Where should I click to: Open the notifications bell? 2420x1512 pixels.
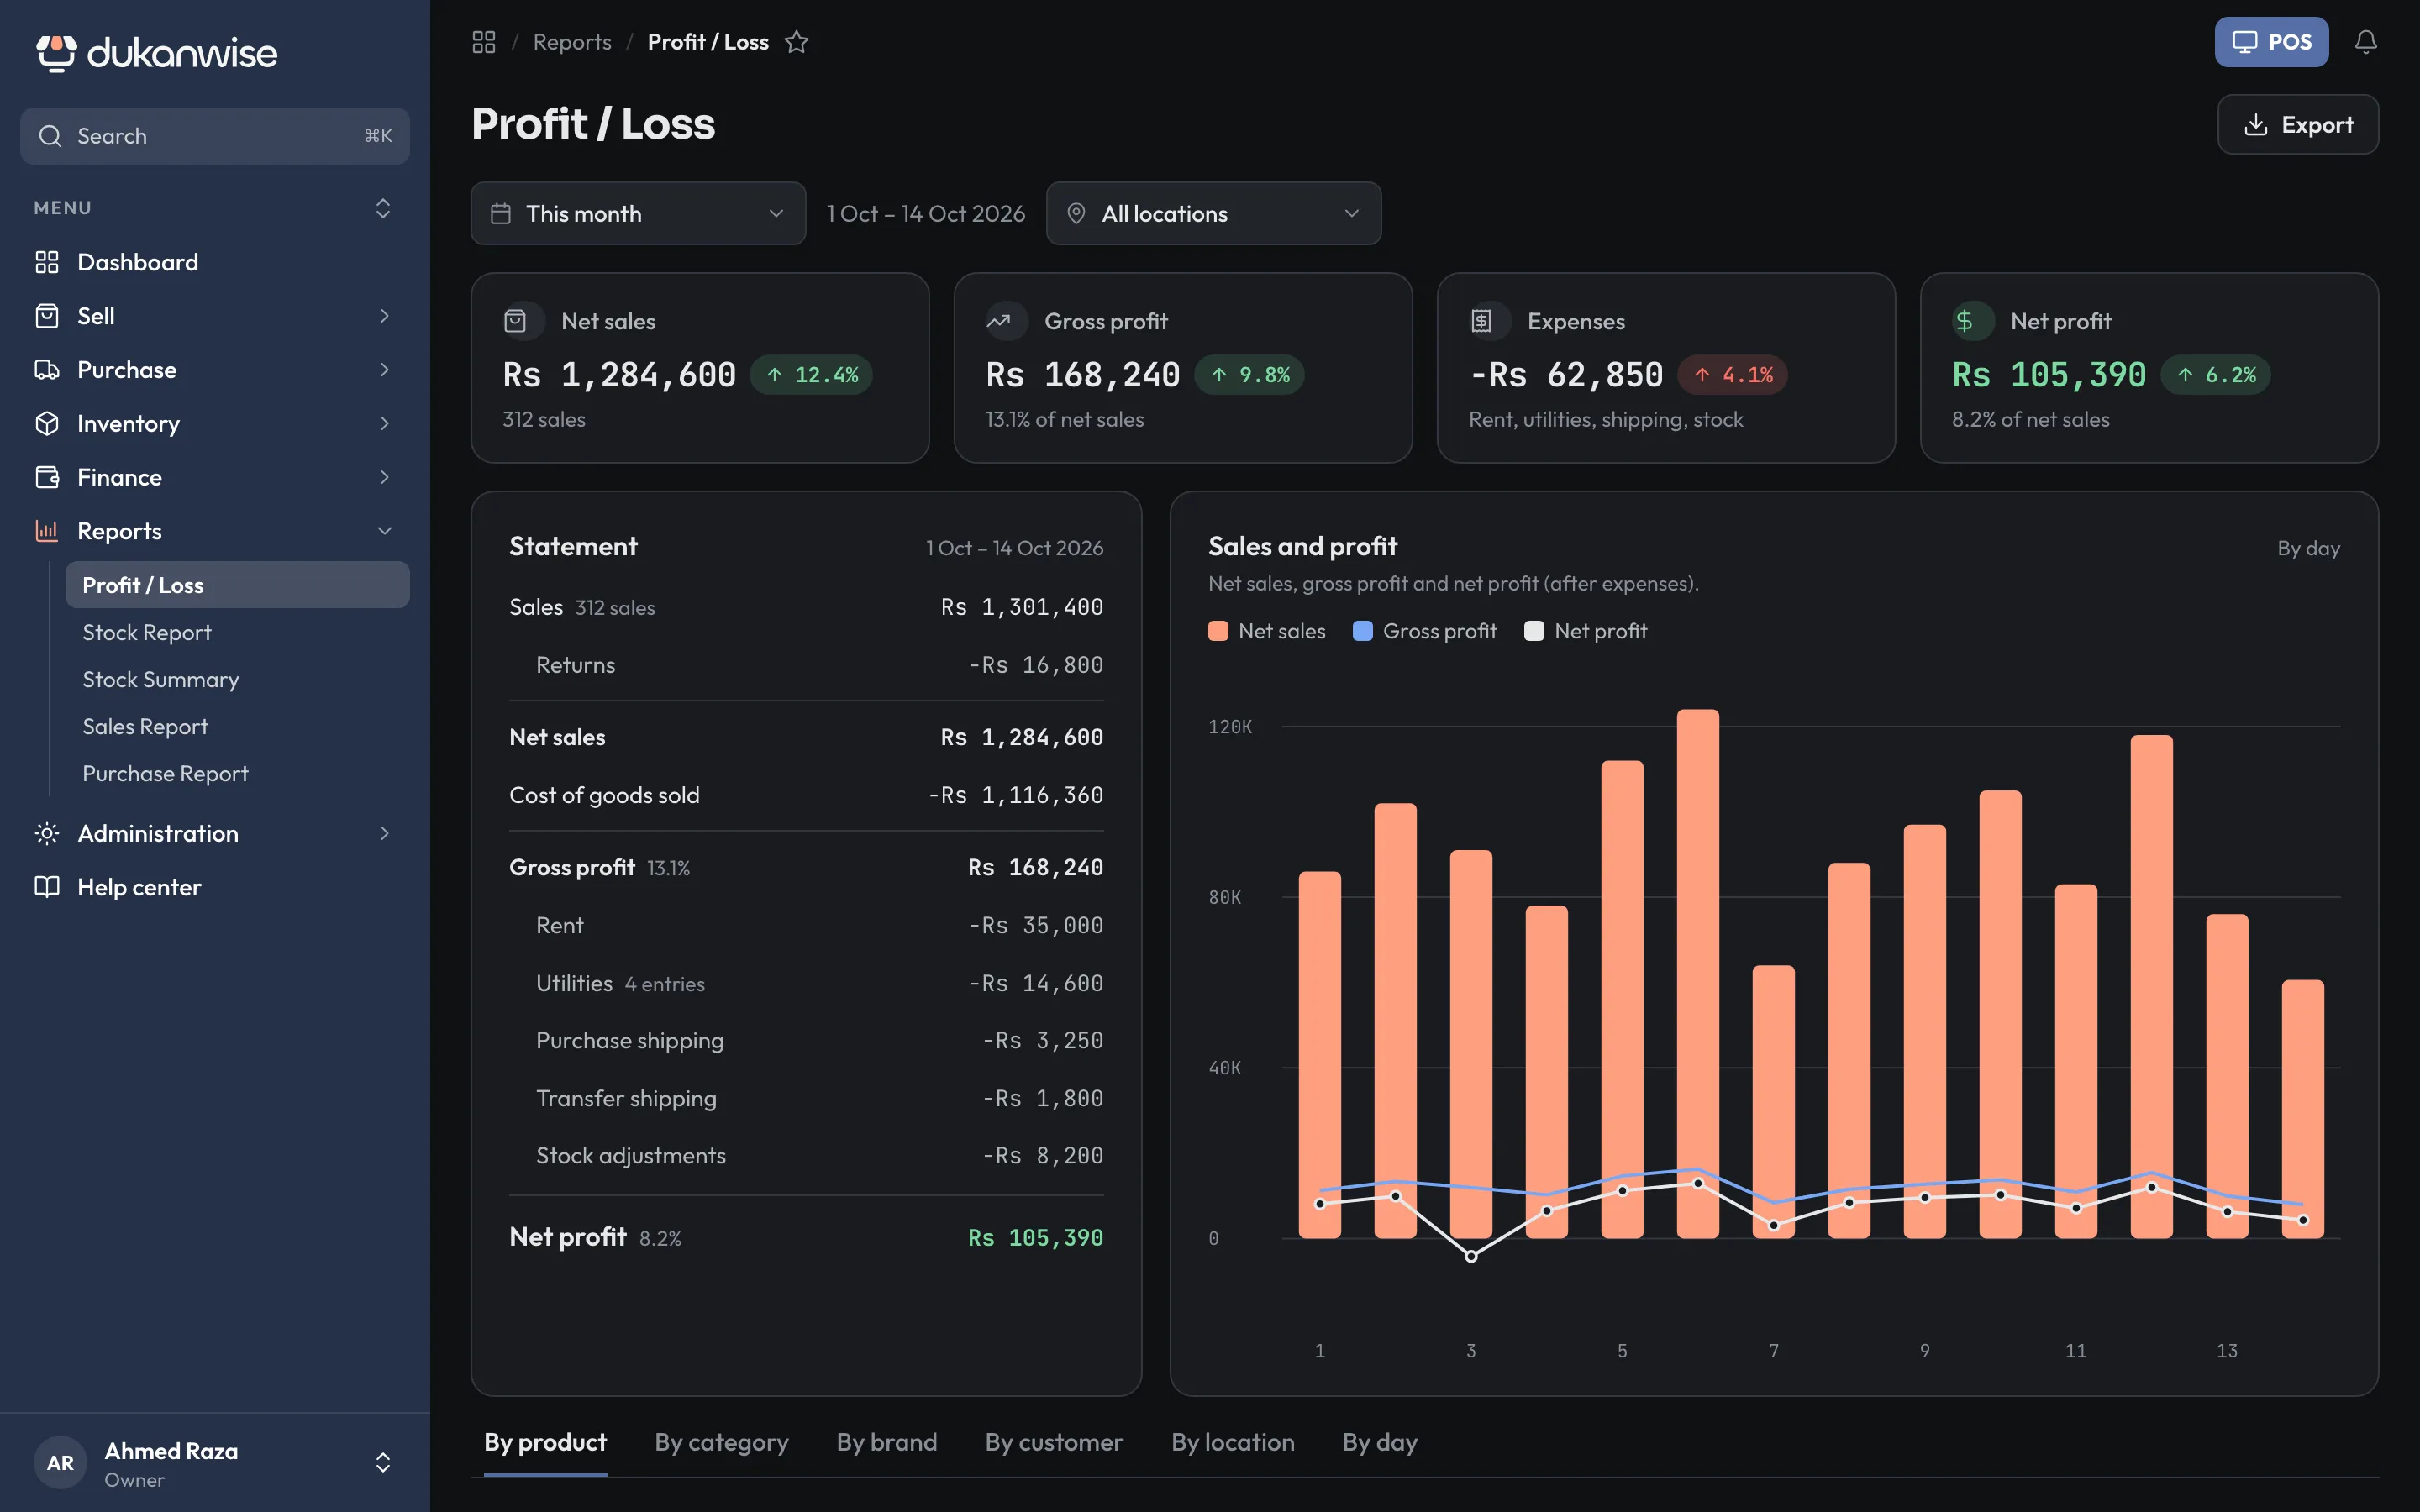[x=2365, y=42]
